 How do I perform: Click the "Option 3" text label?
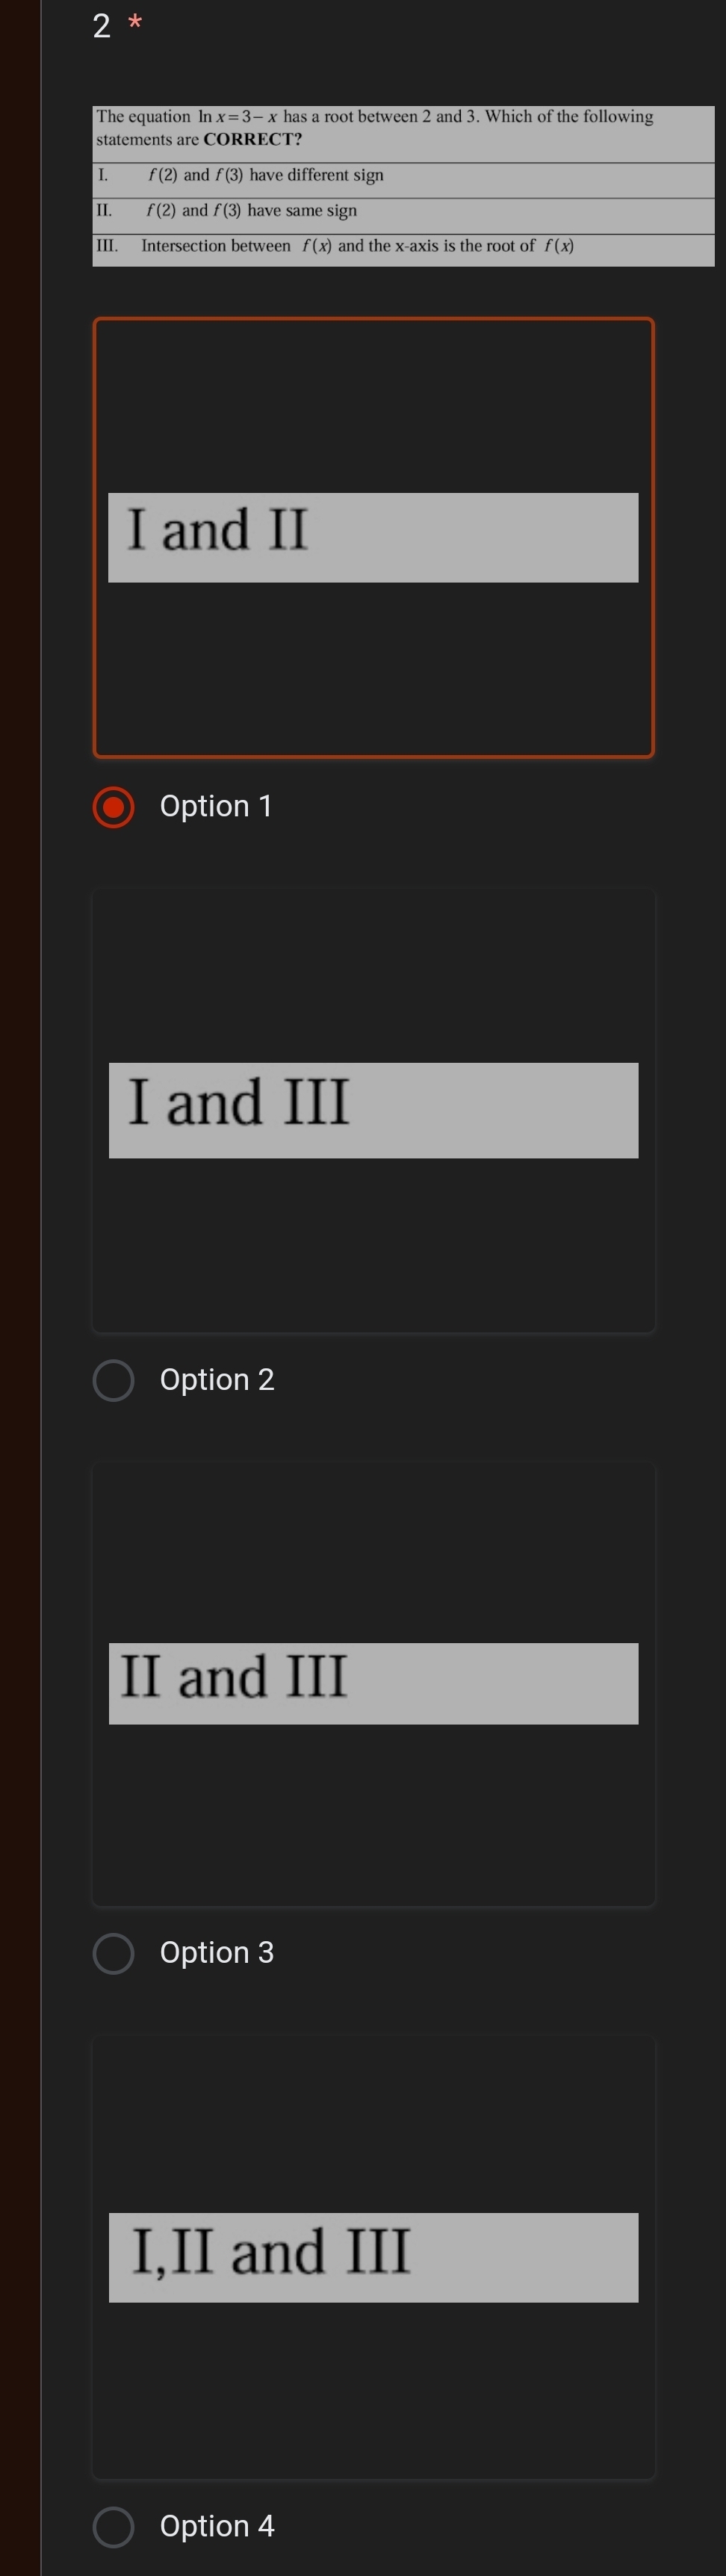pyautogui.click(x=217, y=1952)
